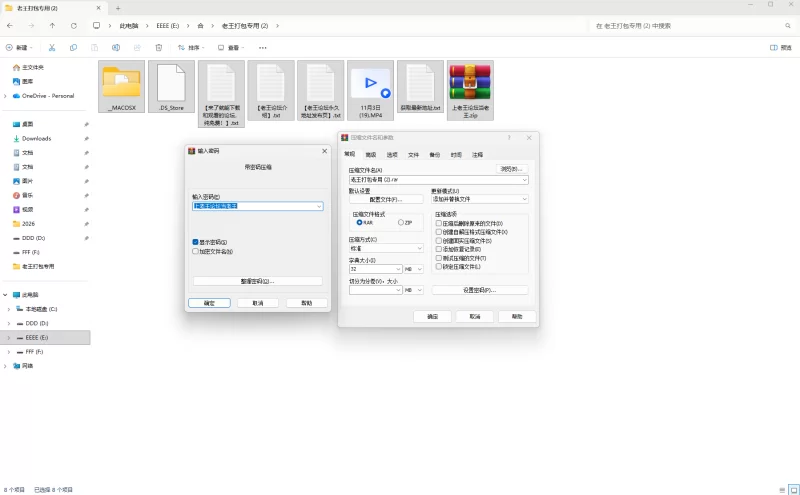Viewport: 800px width, 495px height.
Task: Select the 【老王论坛永久地址发布页】.txt file
Action: [320, 90]
